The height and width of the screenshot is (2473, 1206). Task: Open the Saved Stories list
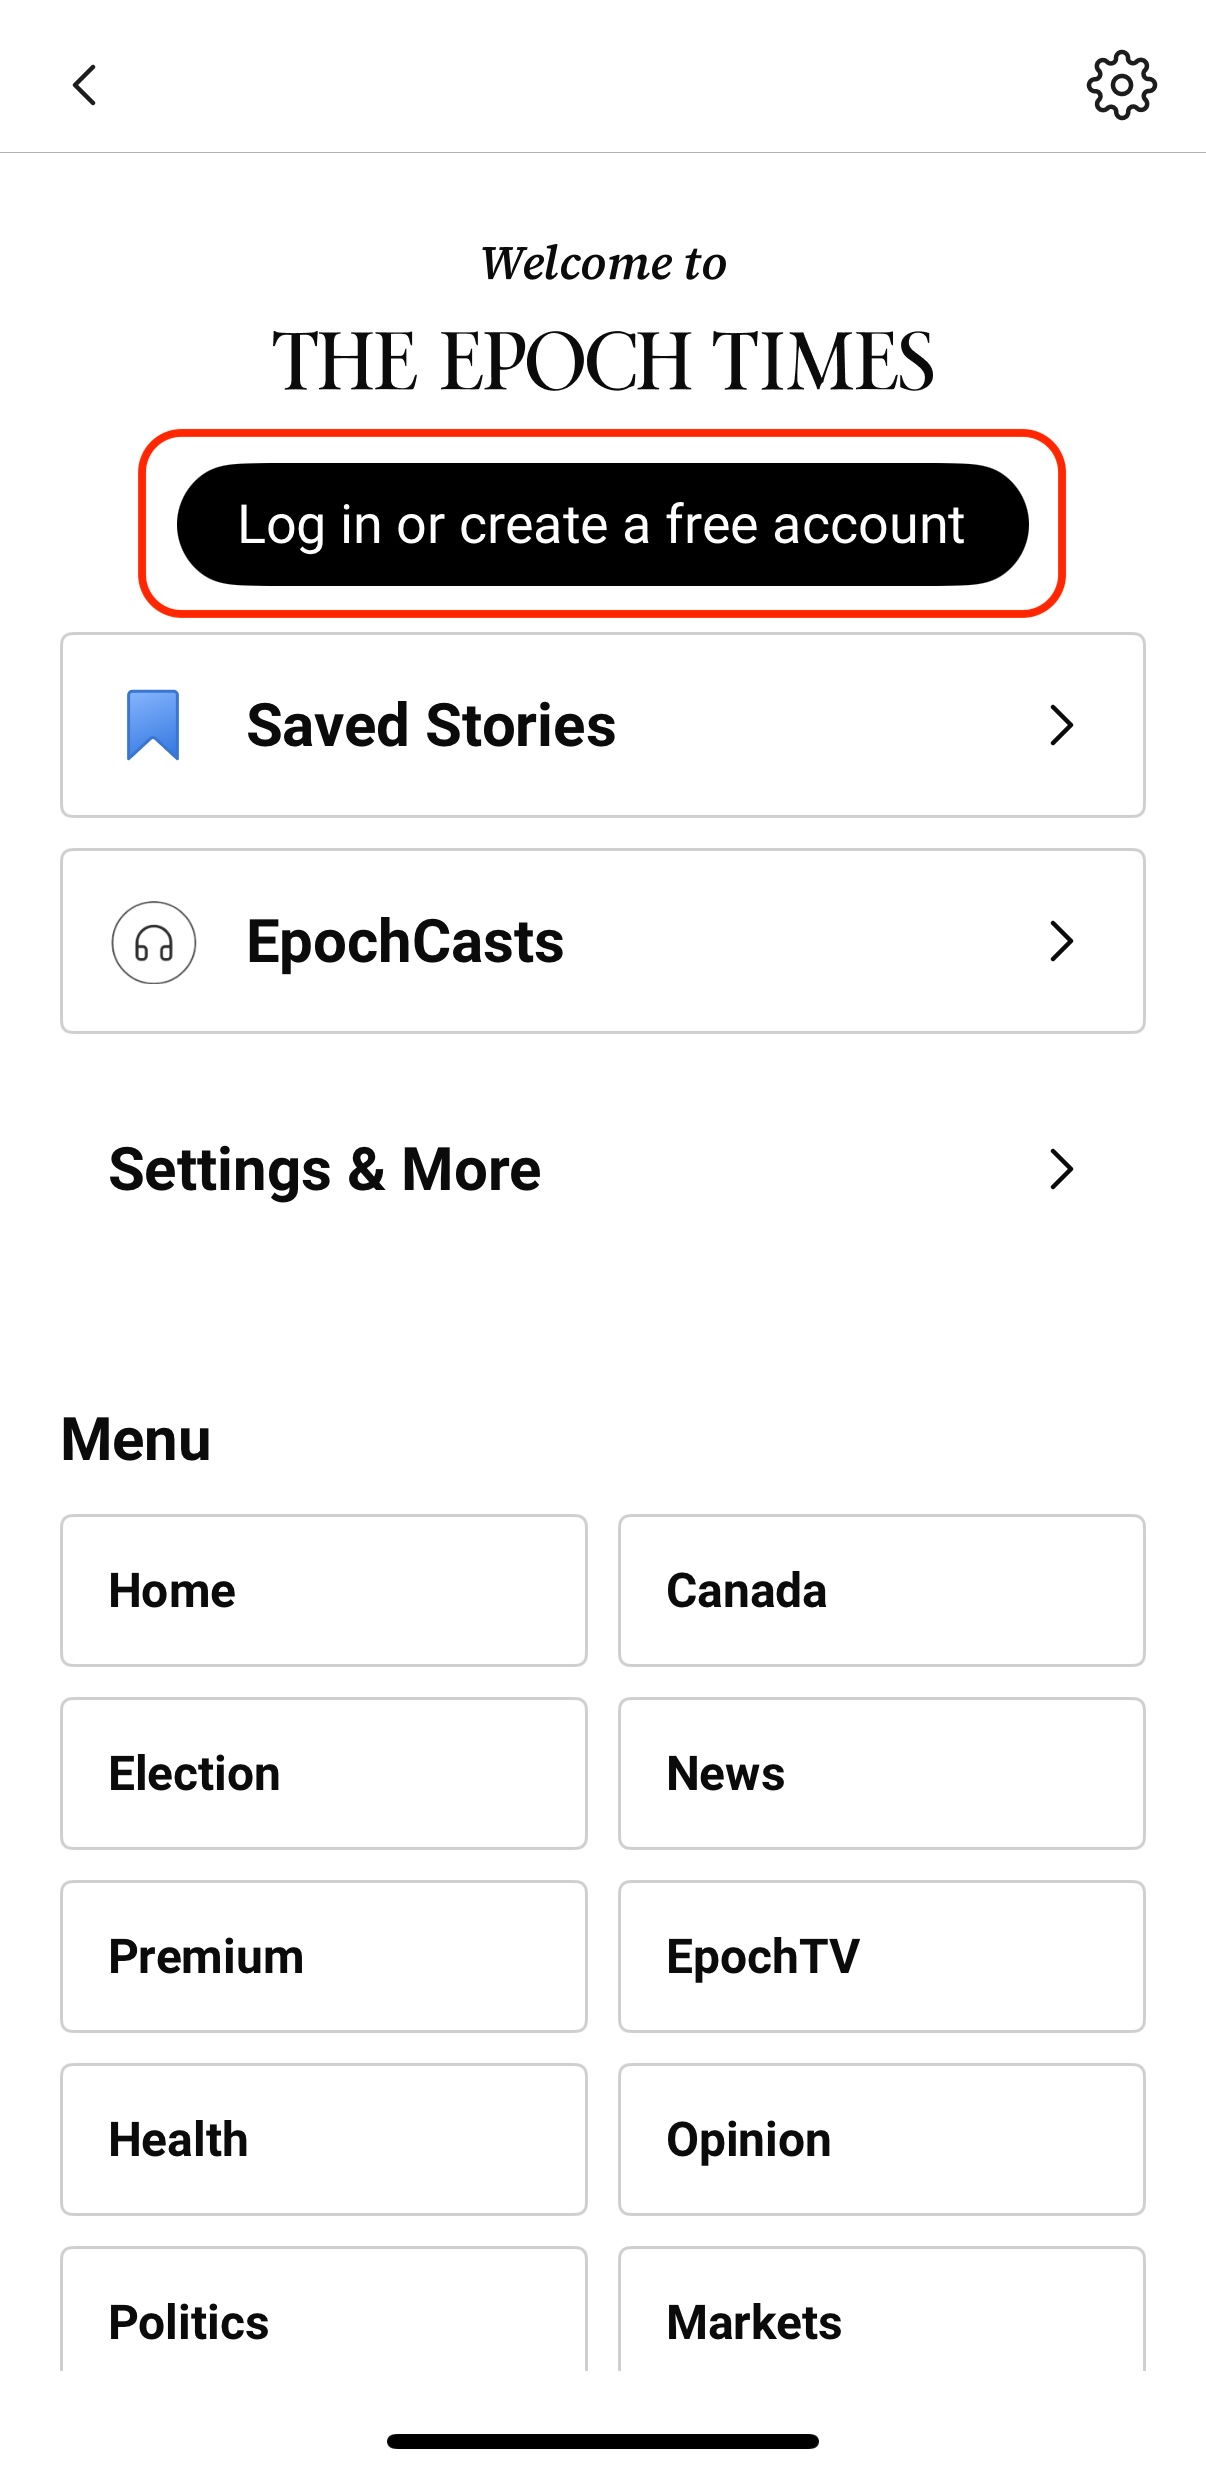(431, 725)
